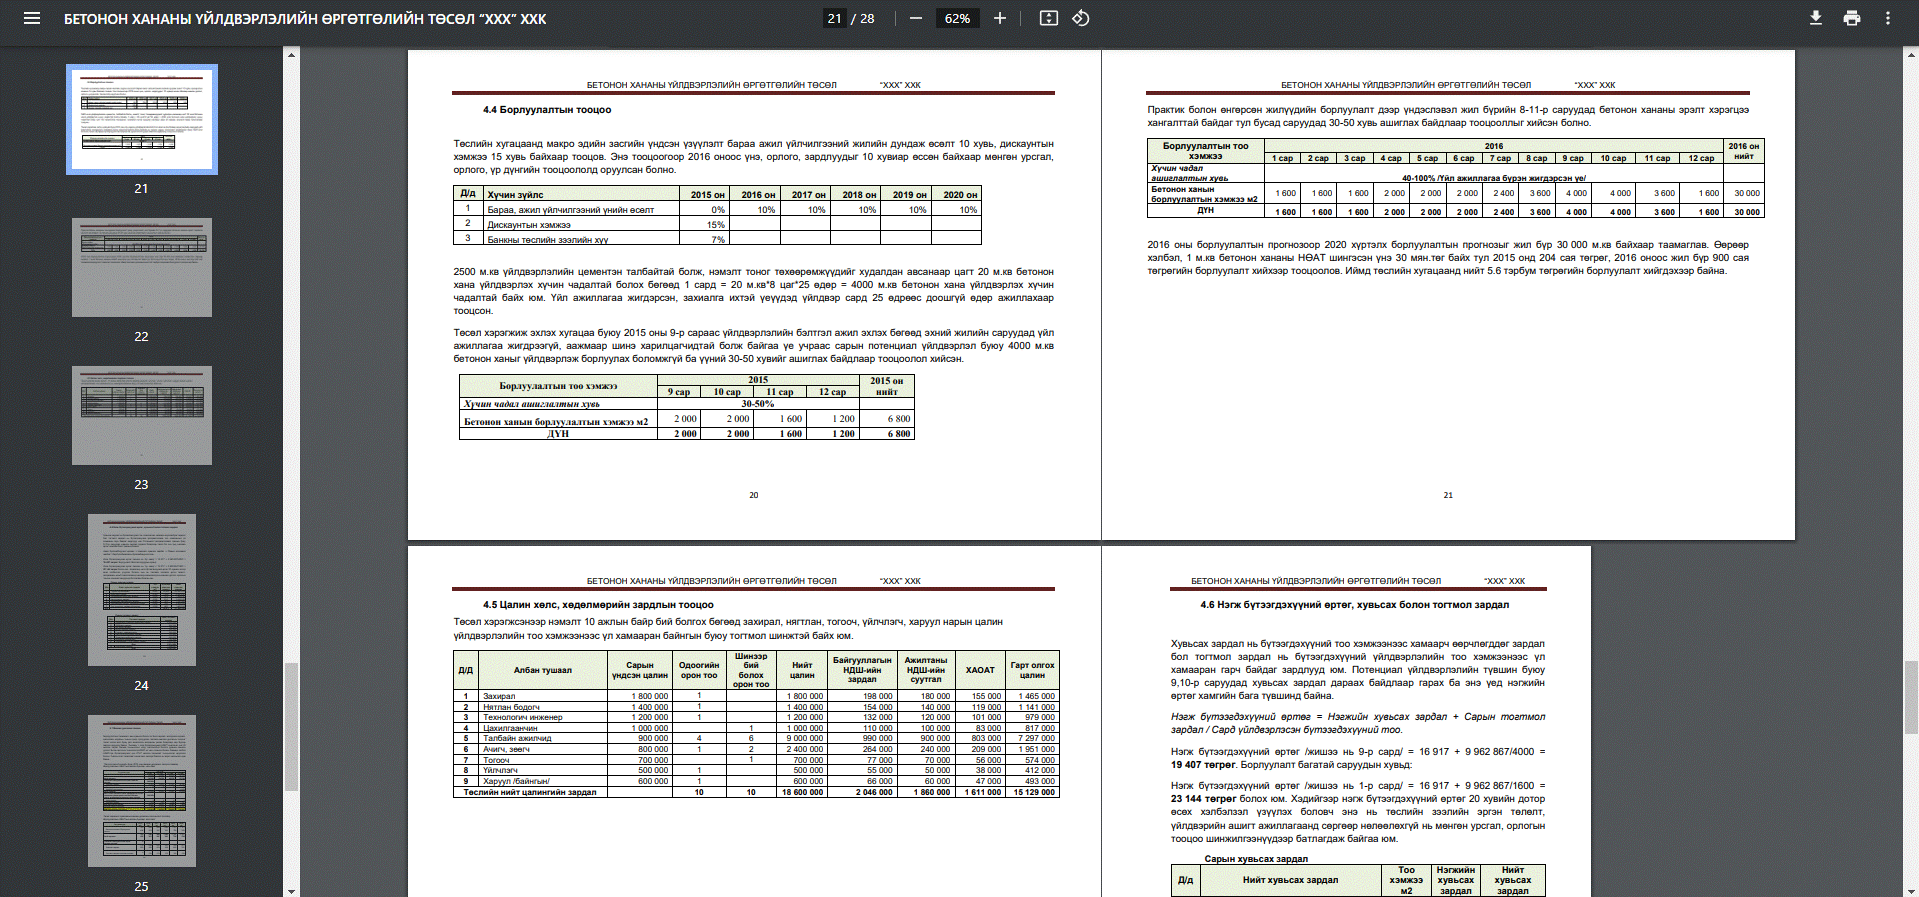The image size is (1919, 897).
Task: Click thumbnail panel scroll down arrow
Action: pyautogui.click(x=291, y=890)
